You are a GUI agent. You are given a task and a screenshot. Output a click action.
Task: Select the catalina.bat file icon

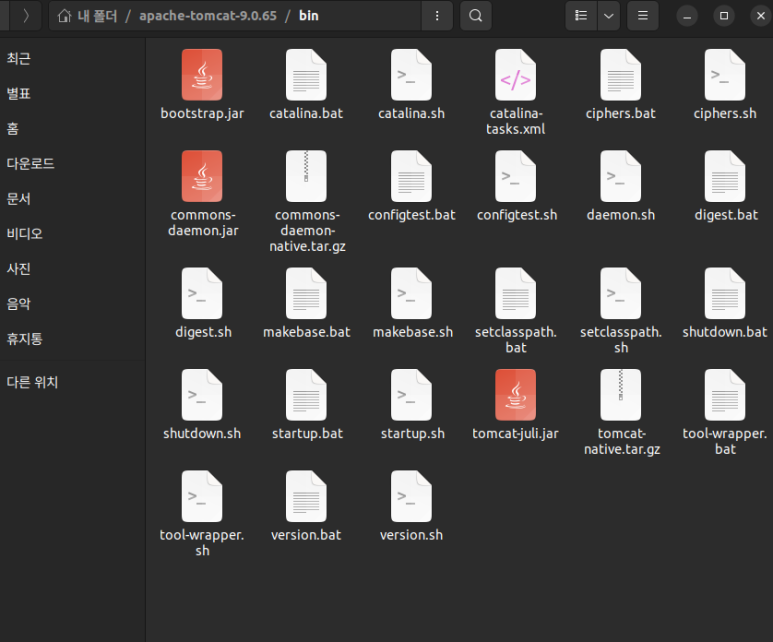(306, 75)
